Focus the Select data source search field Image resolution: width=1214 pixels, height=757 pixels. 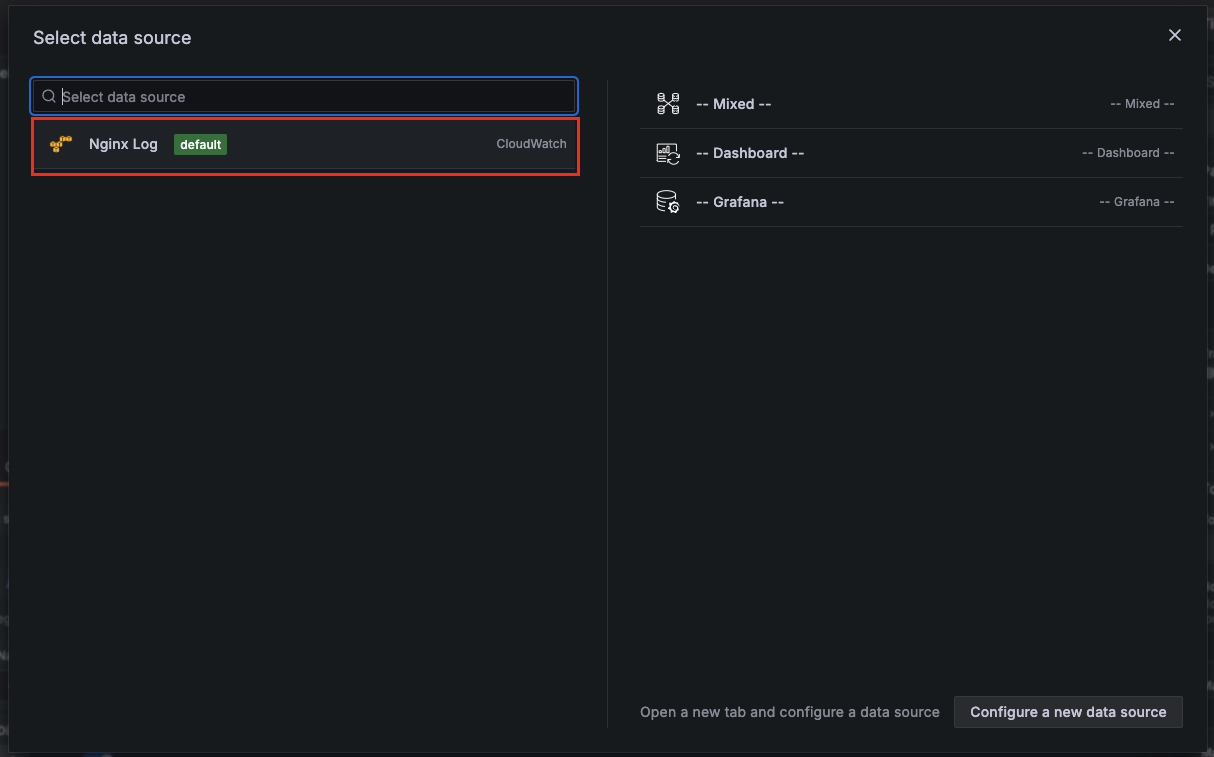304,97
